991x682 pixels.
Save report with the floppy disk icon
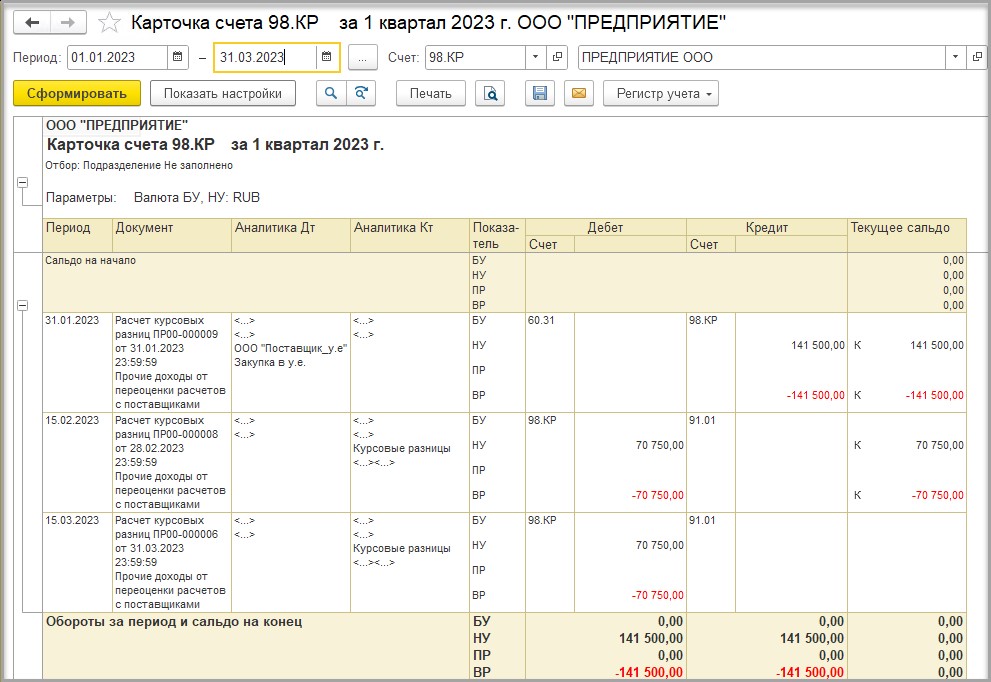(540, 94)
